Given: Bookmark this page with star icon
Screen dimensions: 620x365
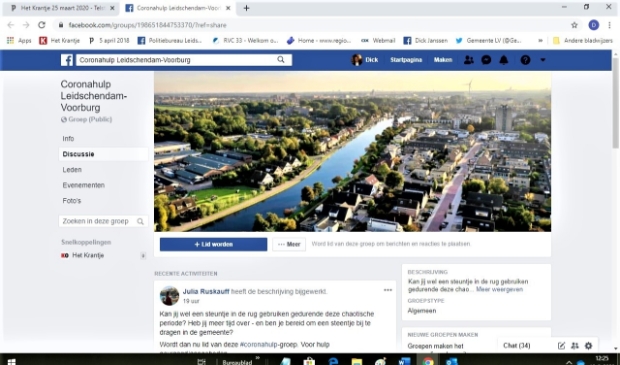Looking at the screenshot, I should coord(574,25).
